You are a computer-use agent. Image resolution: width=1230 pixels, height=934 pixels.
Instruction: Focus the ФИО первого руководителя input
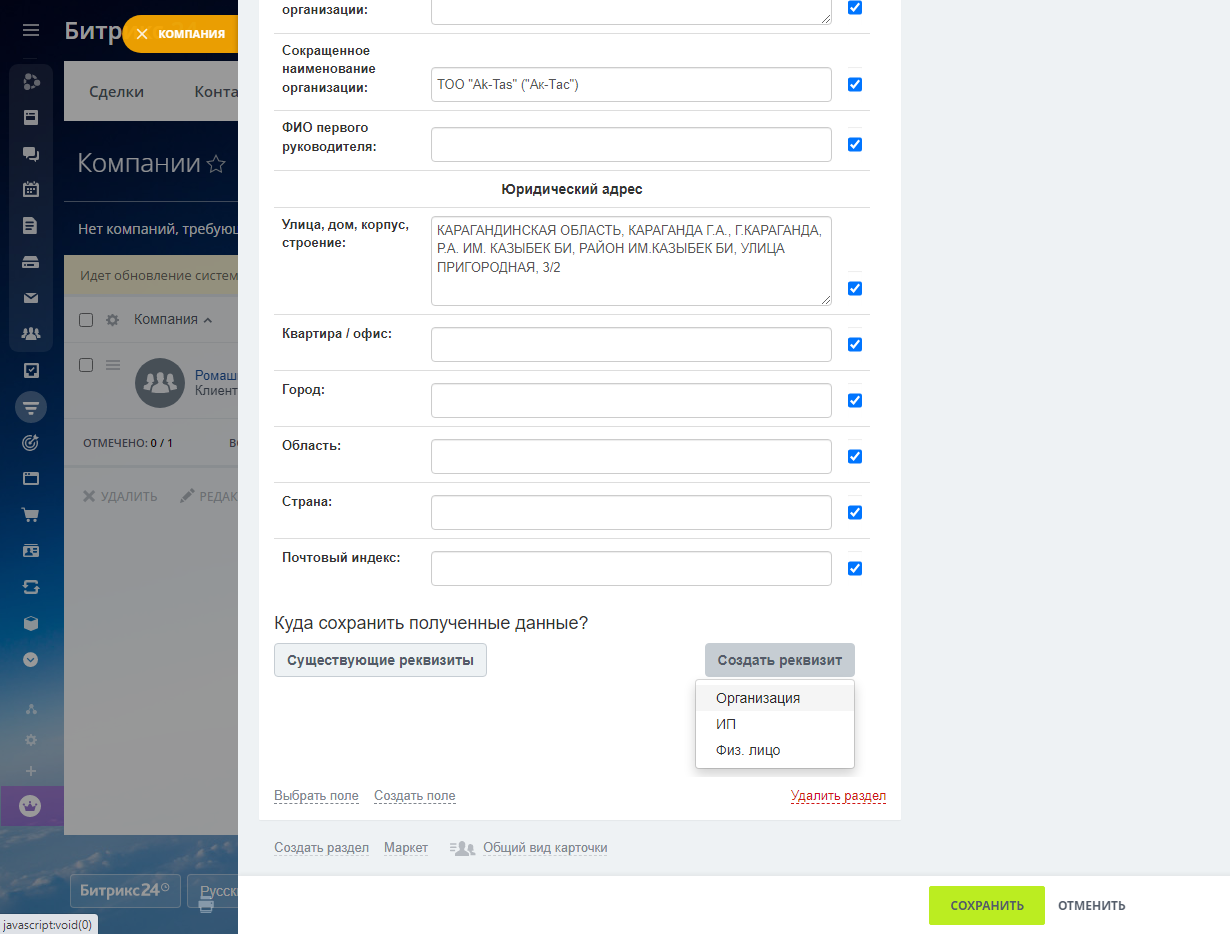coord(631,145)
